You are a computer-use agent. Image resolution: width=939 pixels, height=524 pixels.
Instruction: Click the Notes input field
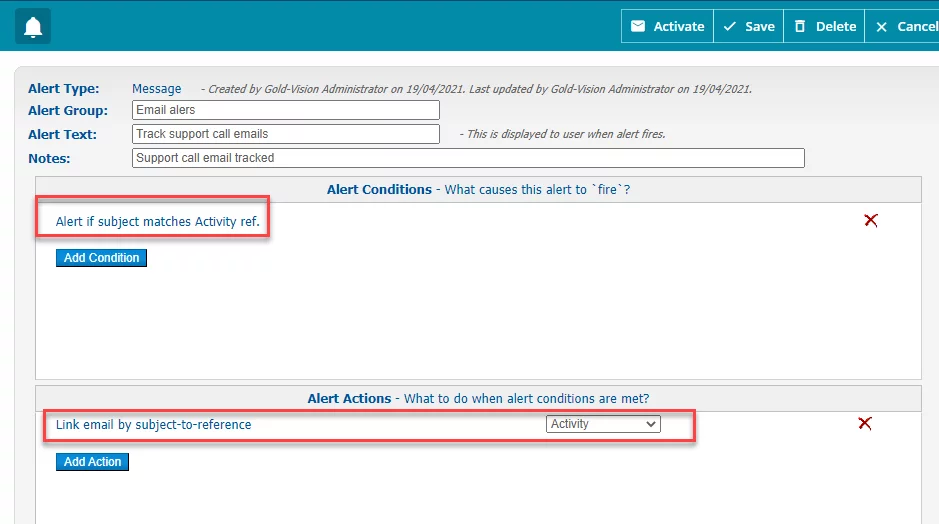click(468, 158)
